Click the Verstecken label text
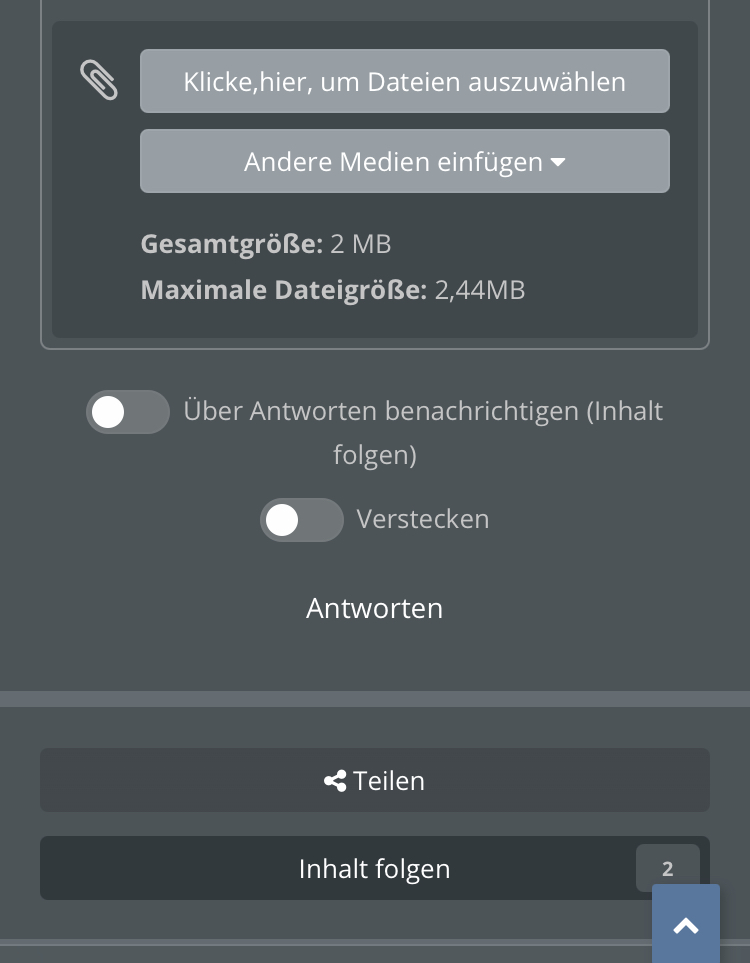Viewport: 750px width, 963px height. point(423,520)
